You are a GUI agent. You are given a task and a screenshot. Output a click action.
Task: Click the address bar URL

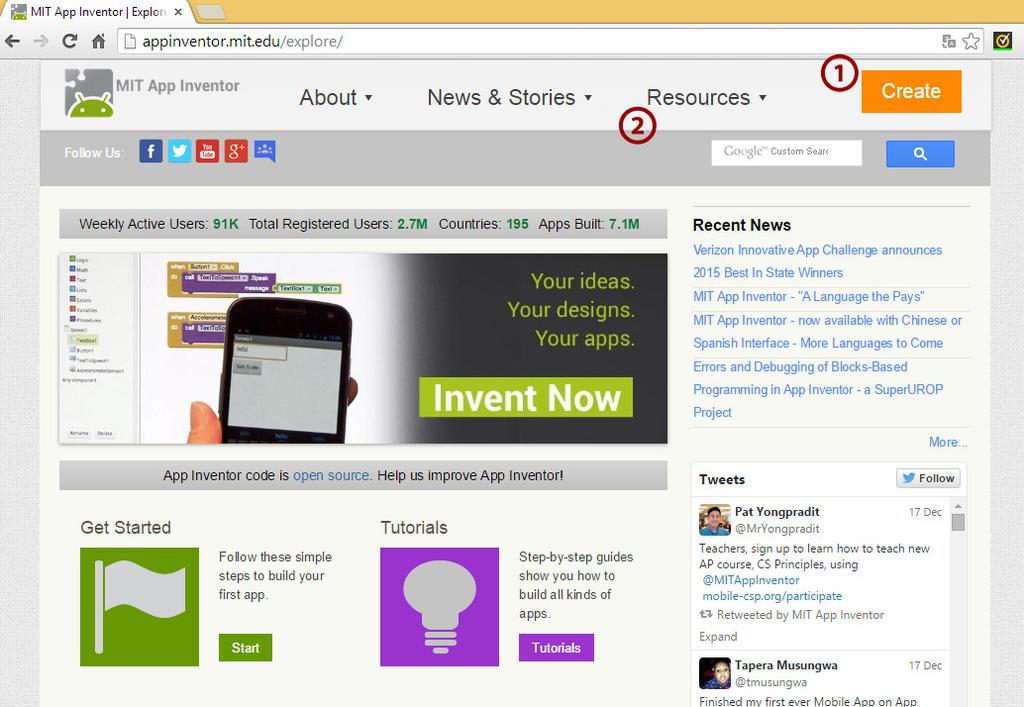coord(242,42)
